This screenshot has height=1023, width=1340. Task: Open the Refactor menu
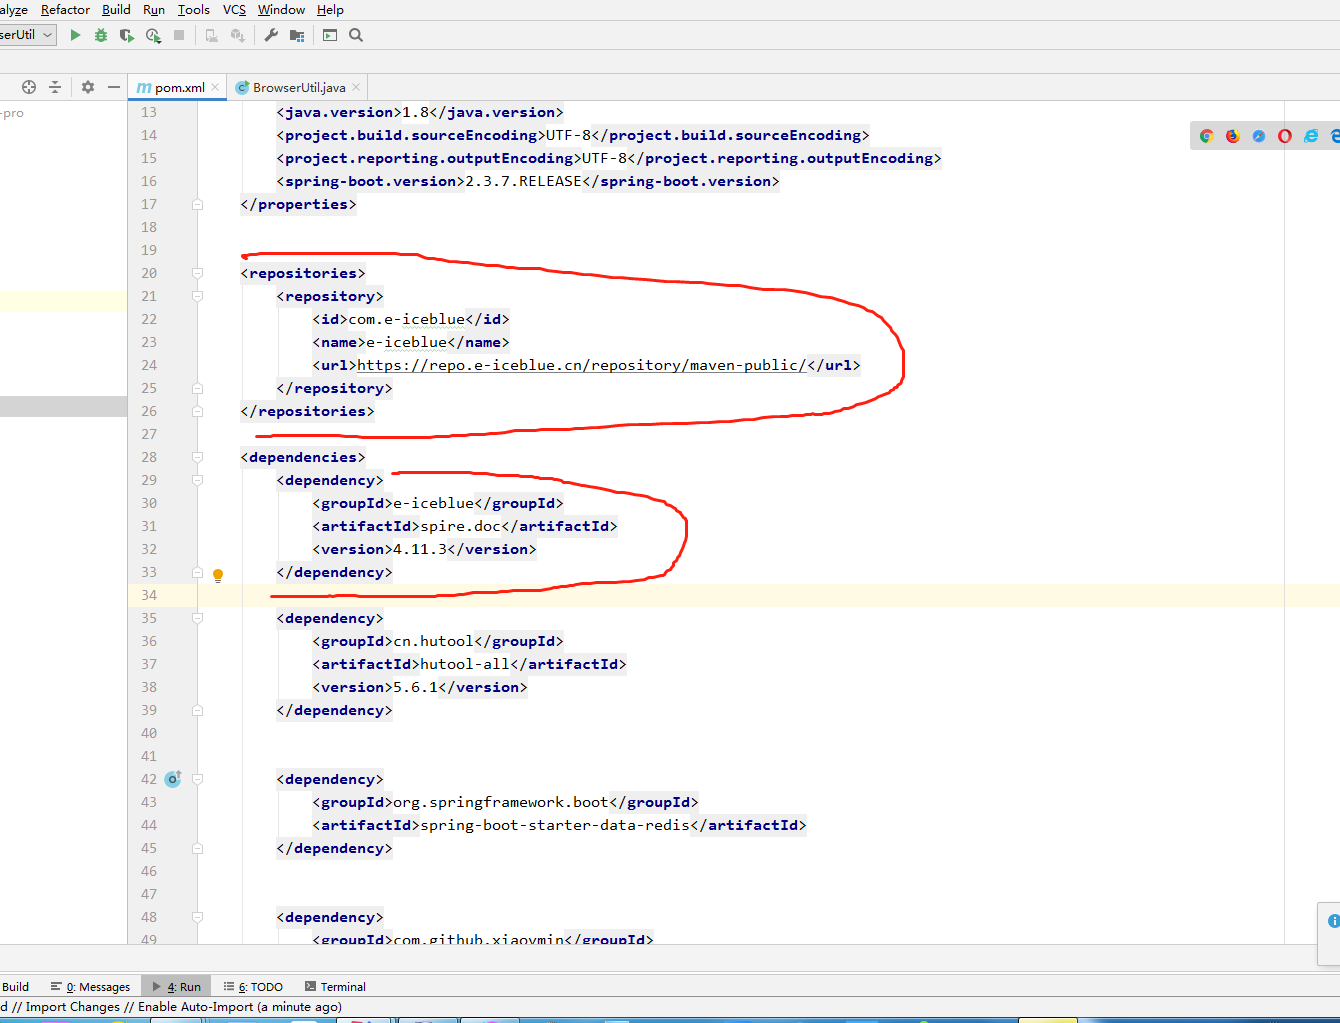[x=65, y=9]
